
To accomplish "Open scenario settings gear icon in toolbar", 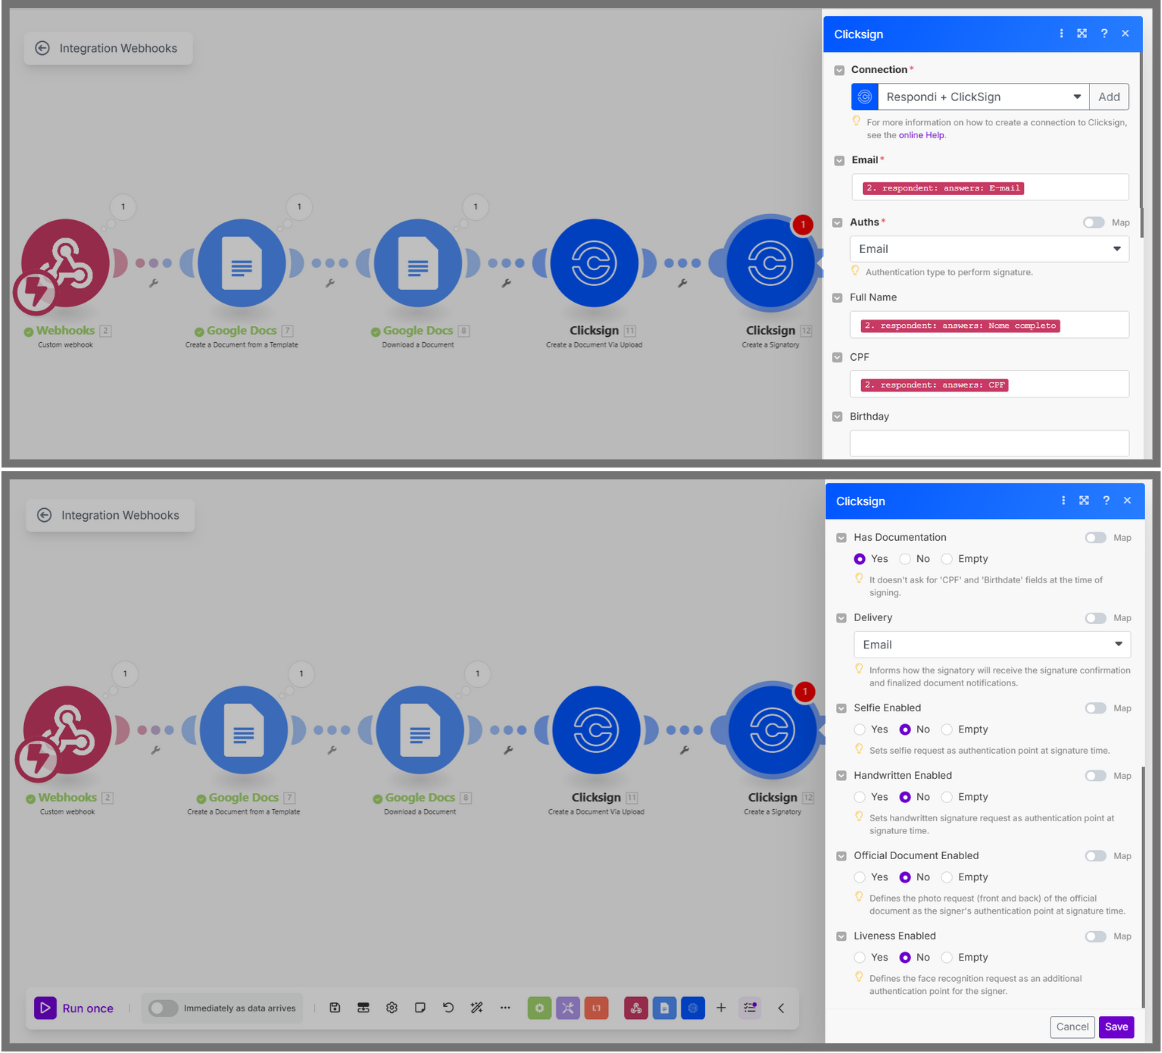I will tap(392, 1008).
